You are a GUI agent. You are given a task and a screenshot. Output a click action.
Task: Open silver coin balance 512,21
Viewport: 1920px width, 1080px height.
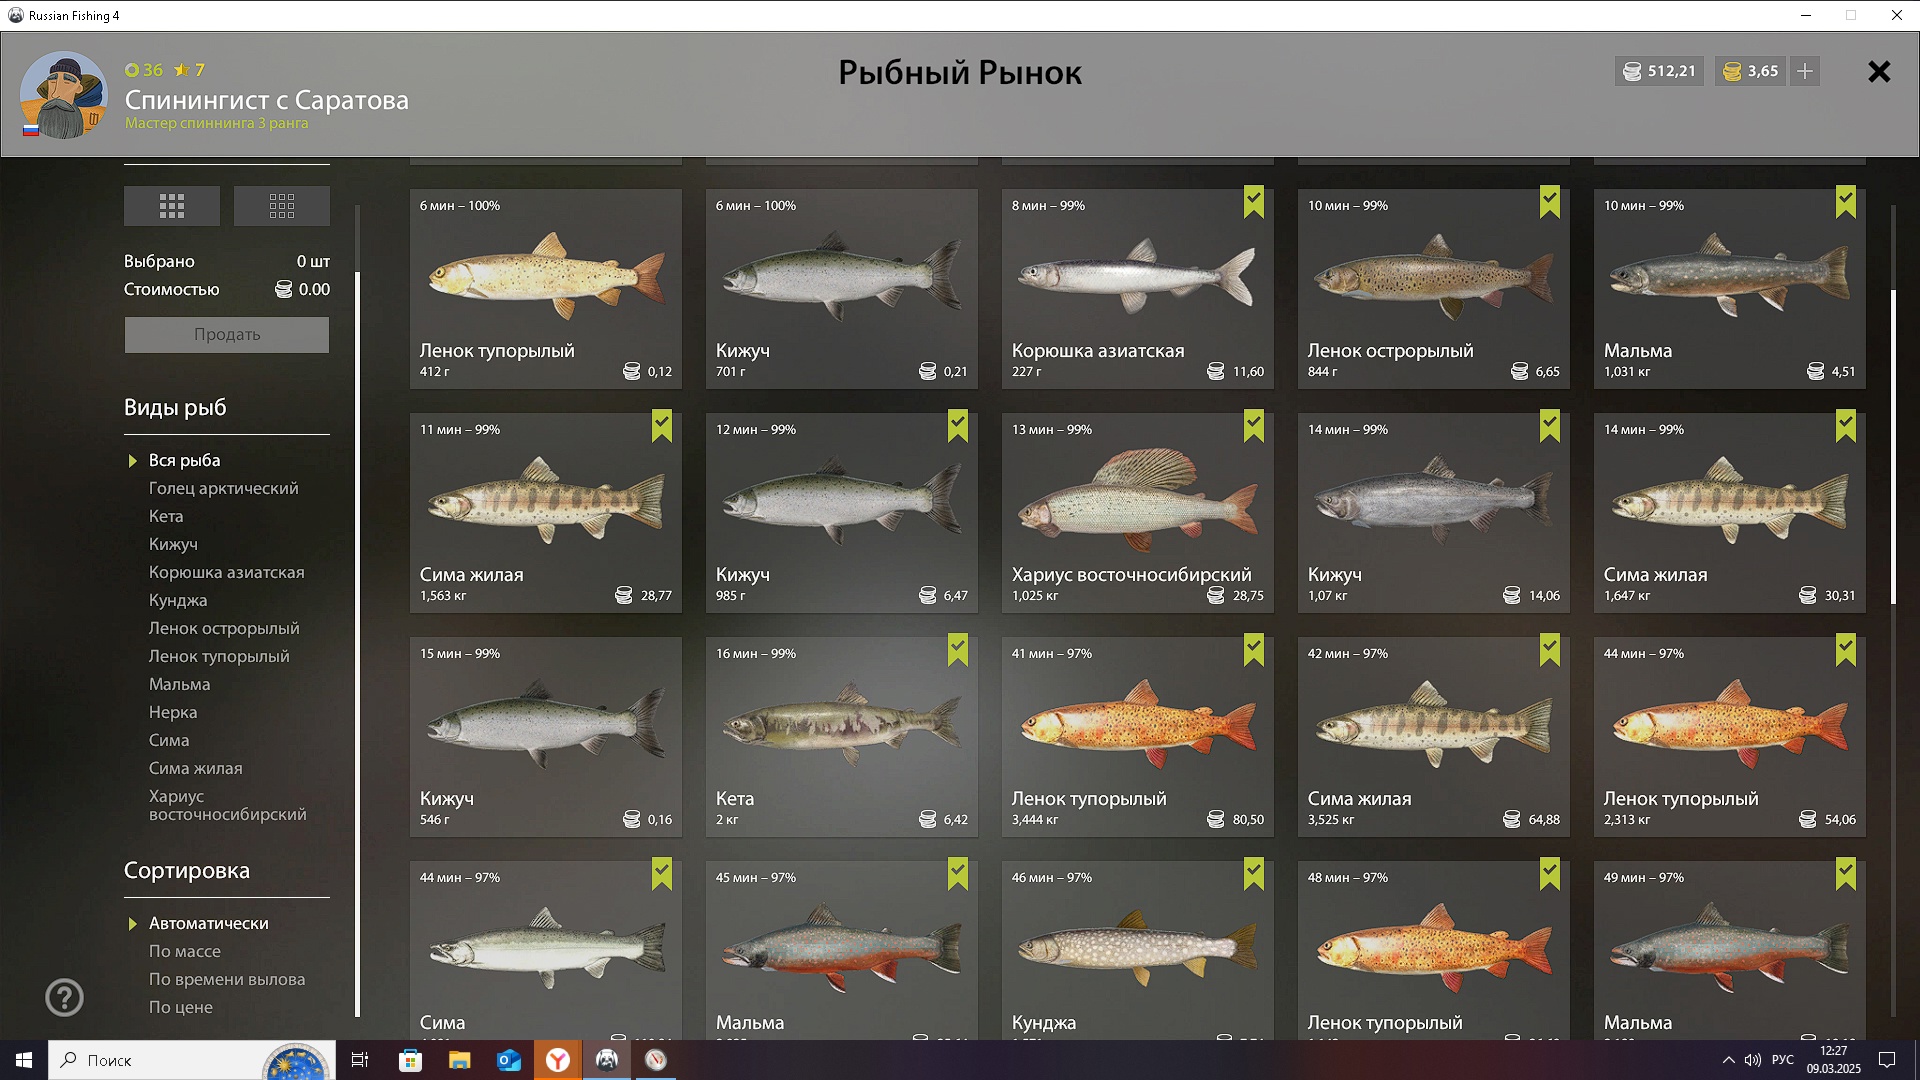[1659, 71]
